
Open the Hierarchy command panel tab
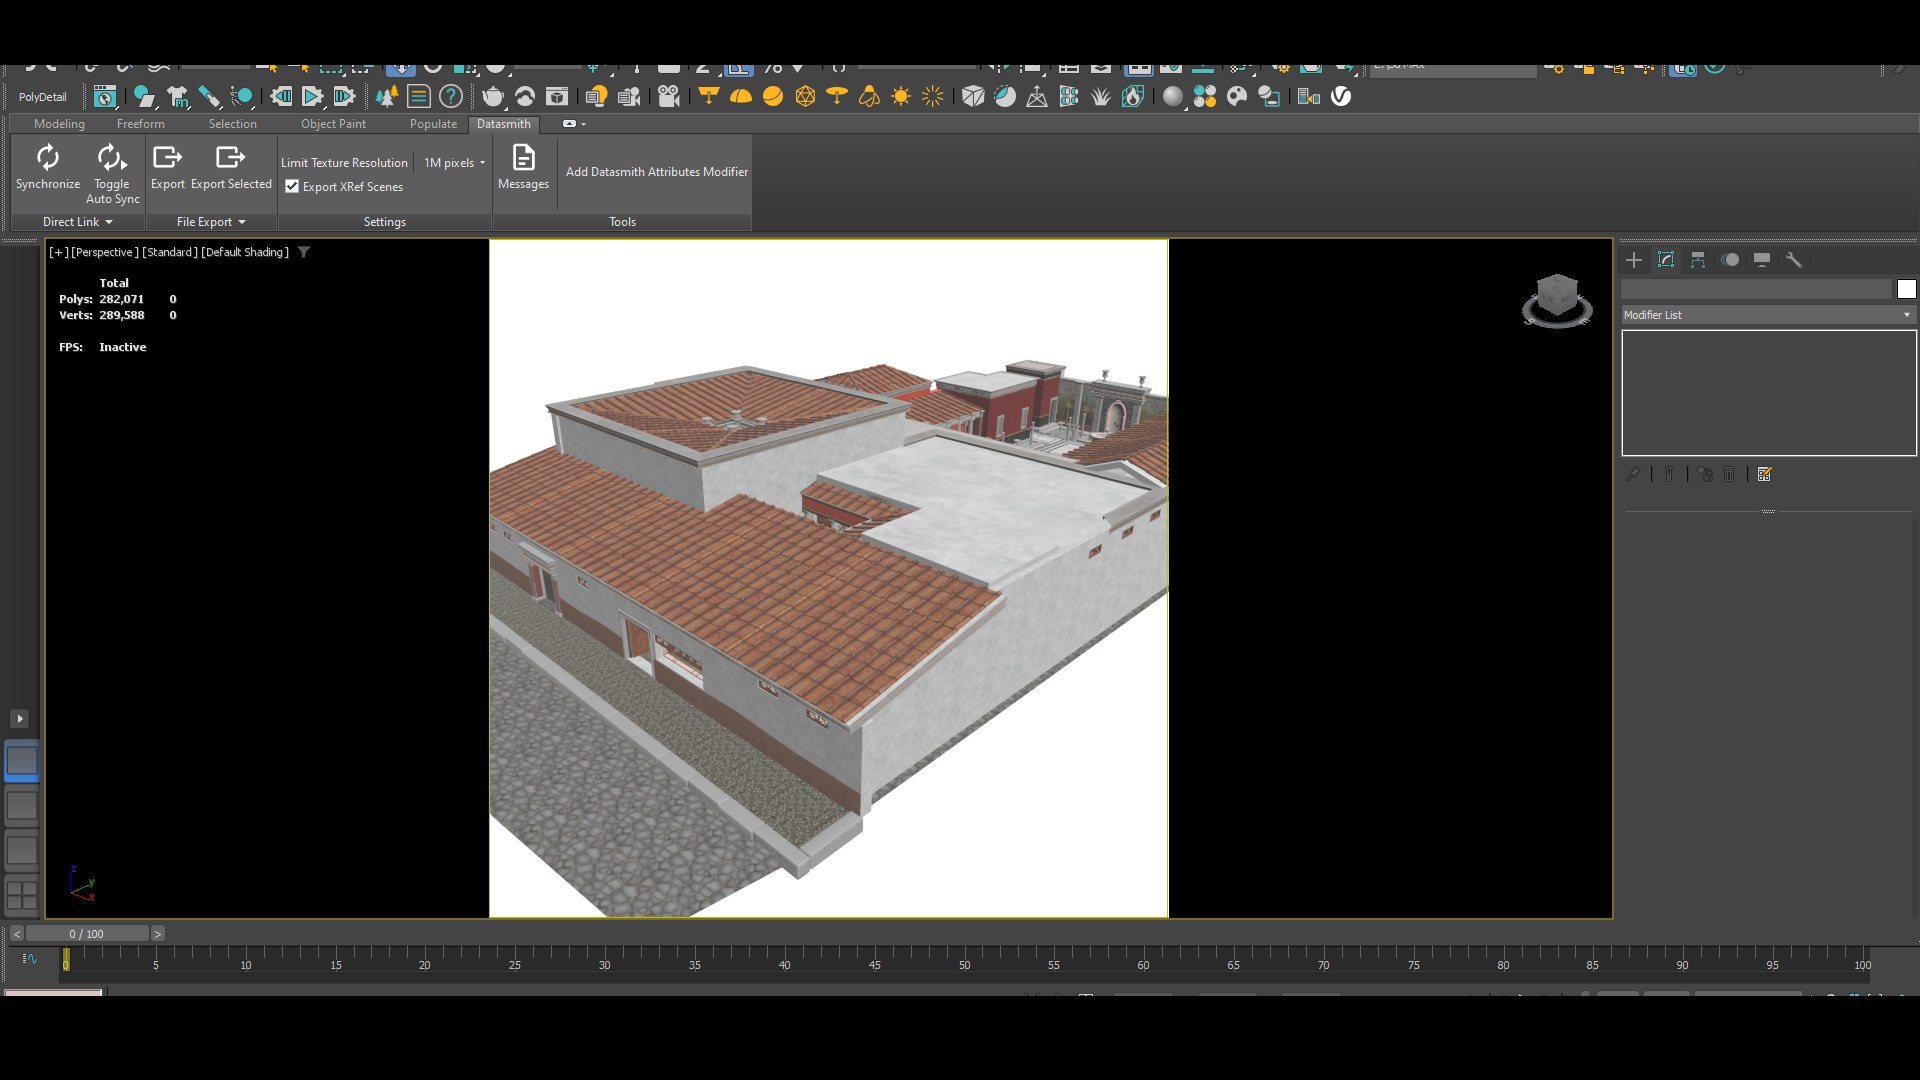(x=1698, y=260)
